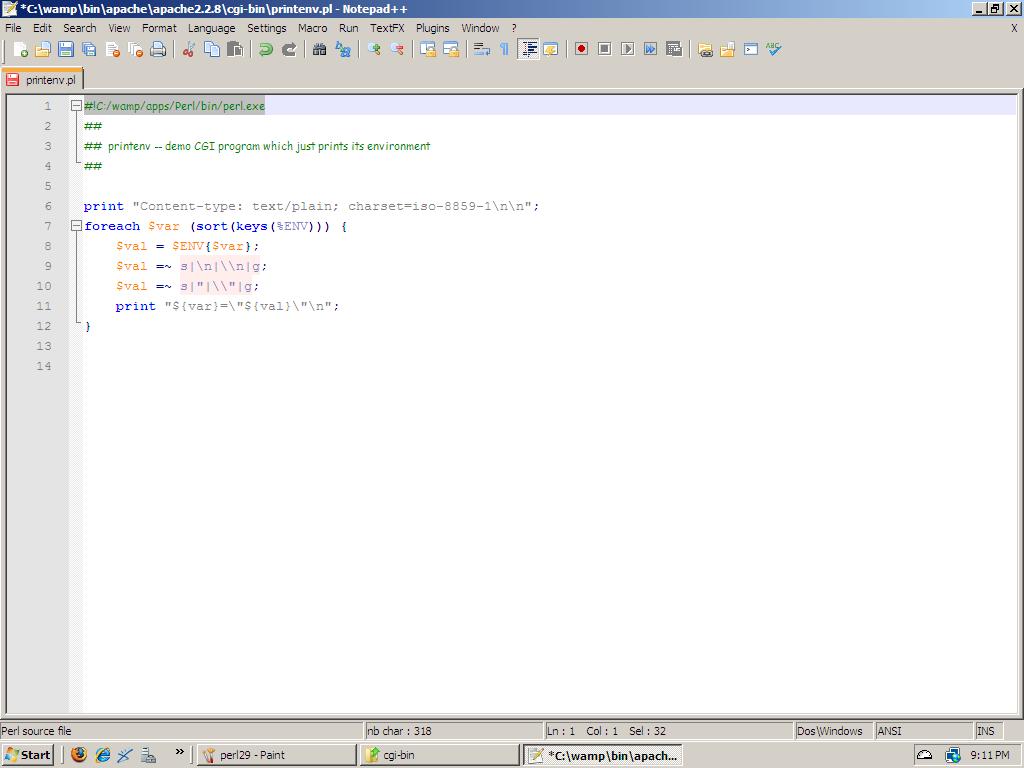This screenshot has width=1024, height=768.
Task: Start macro recording with the red dot
Action: click(581, 49)
